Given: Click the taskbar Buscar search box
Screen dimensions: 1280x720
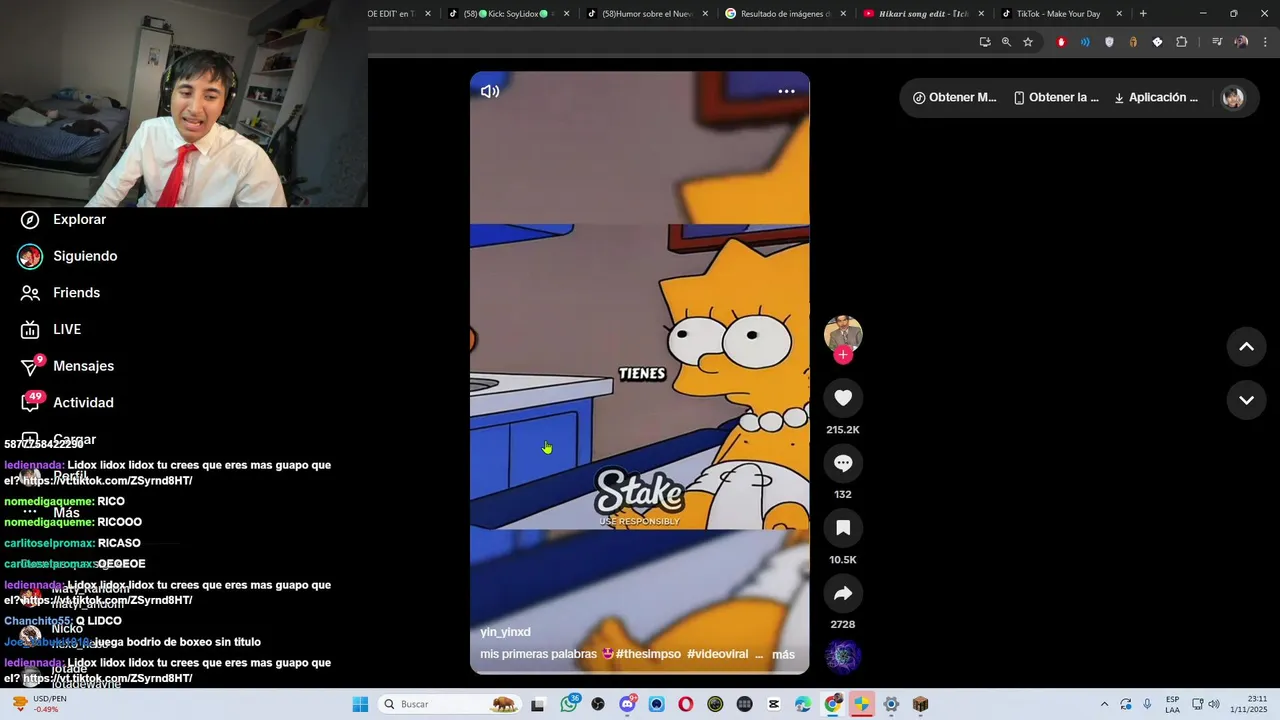Looking at the screenshot, I should click(450, 704).
